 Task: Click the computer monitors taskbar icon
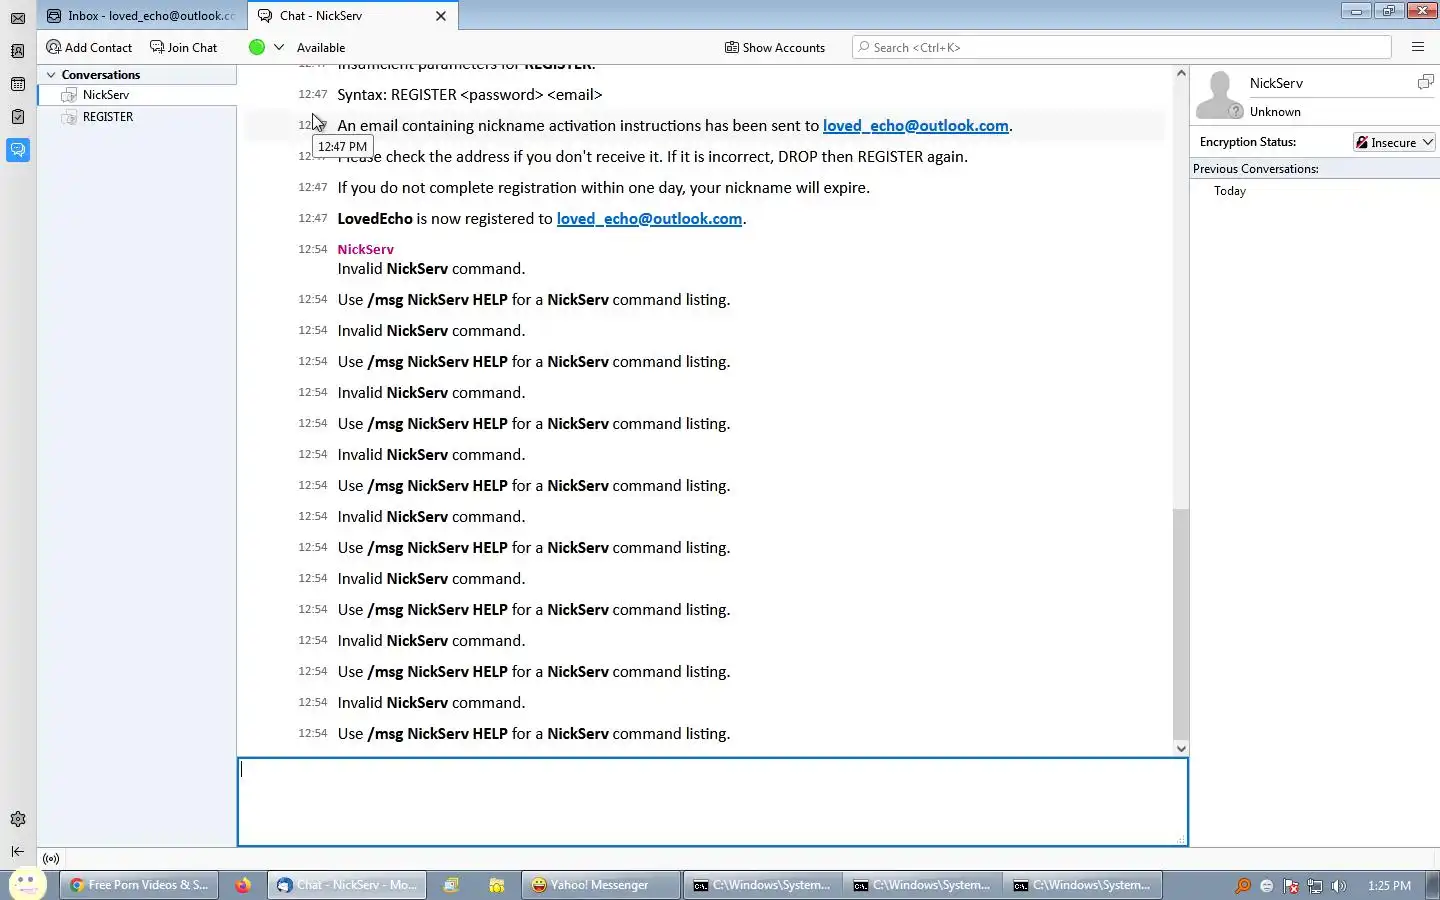(451, 885)
